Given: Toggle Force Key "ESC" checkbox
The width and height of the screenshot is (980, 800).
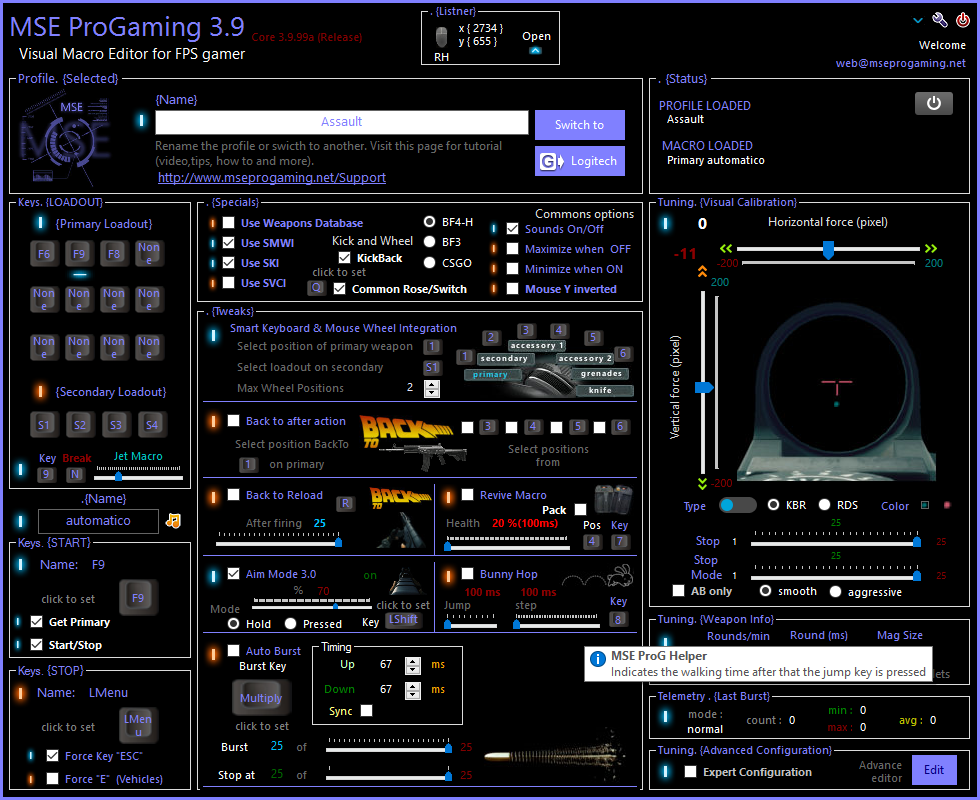Looking at the screenshot, I should pyautogui.click(x=52, y=756).
